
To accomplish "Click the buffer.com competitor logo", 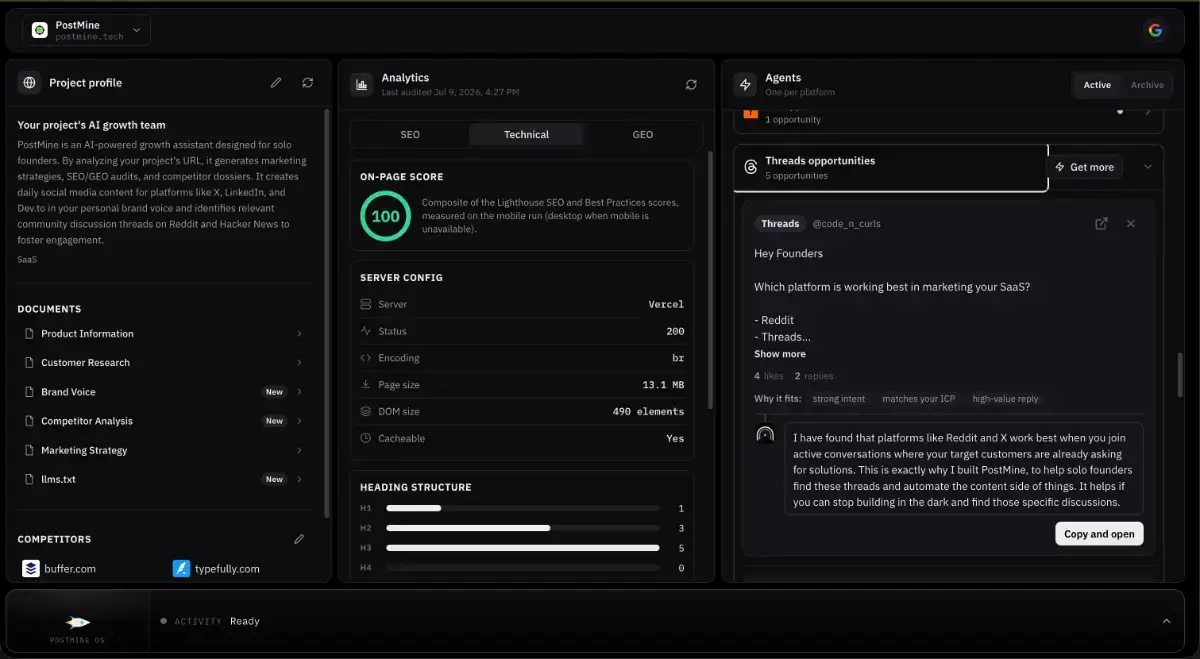I will click(x=31, y=568).
